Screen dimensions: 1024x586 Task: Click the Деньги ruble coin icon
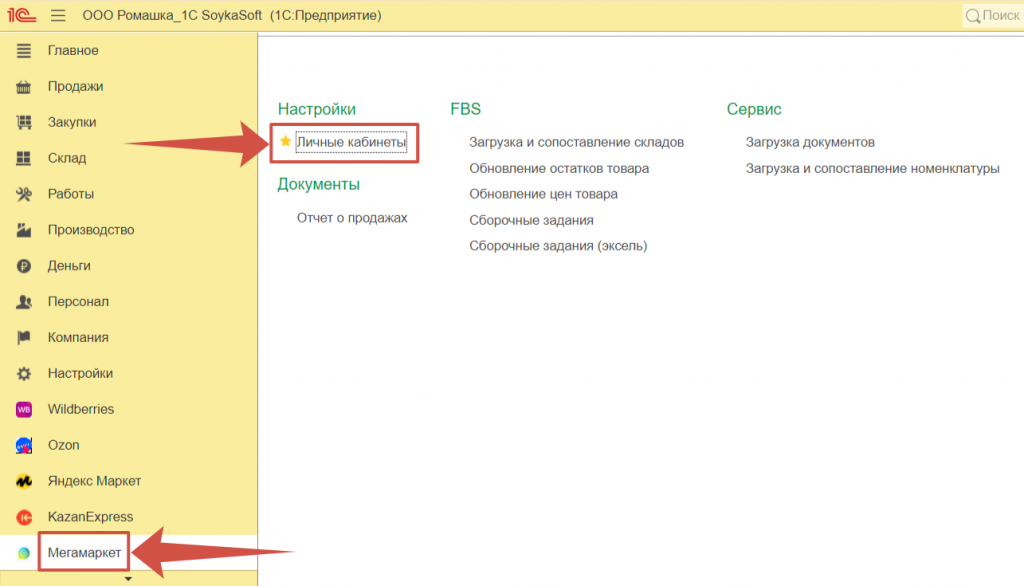[24, 266]
